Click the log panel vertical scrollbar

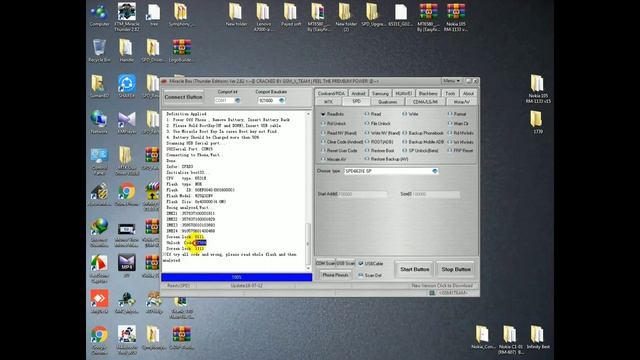(308, 191)
